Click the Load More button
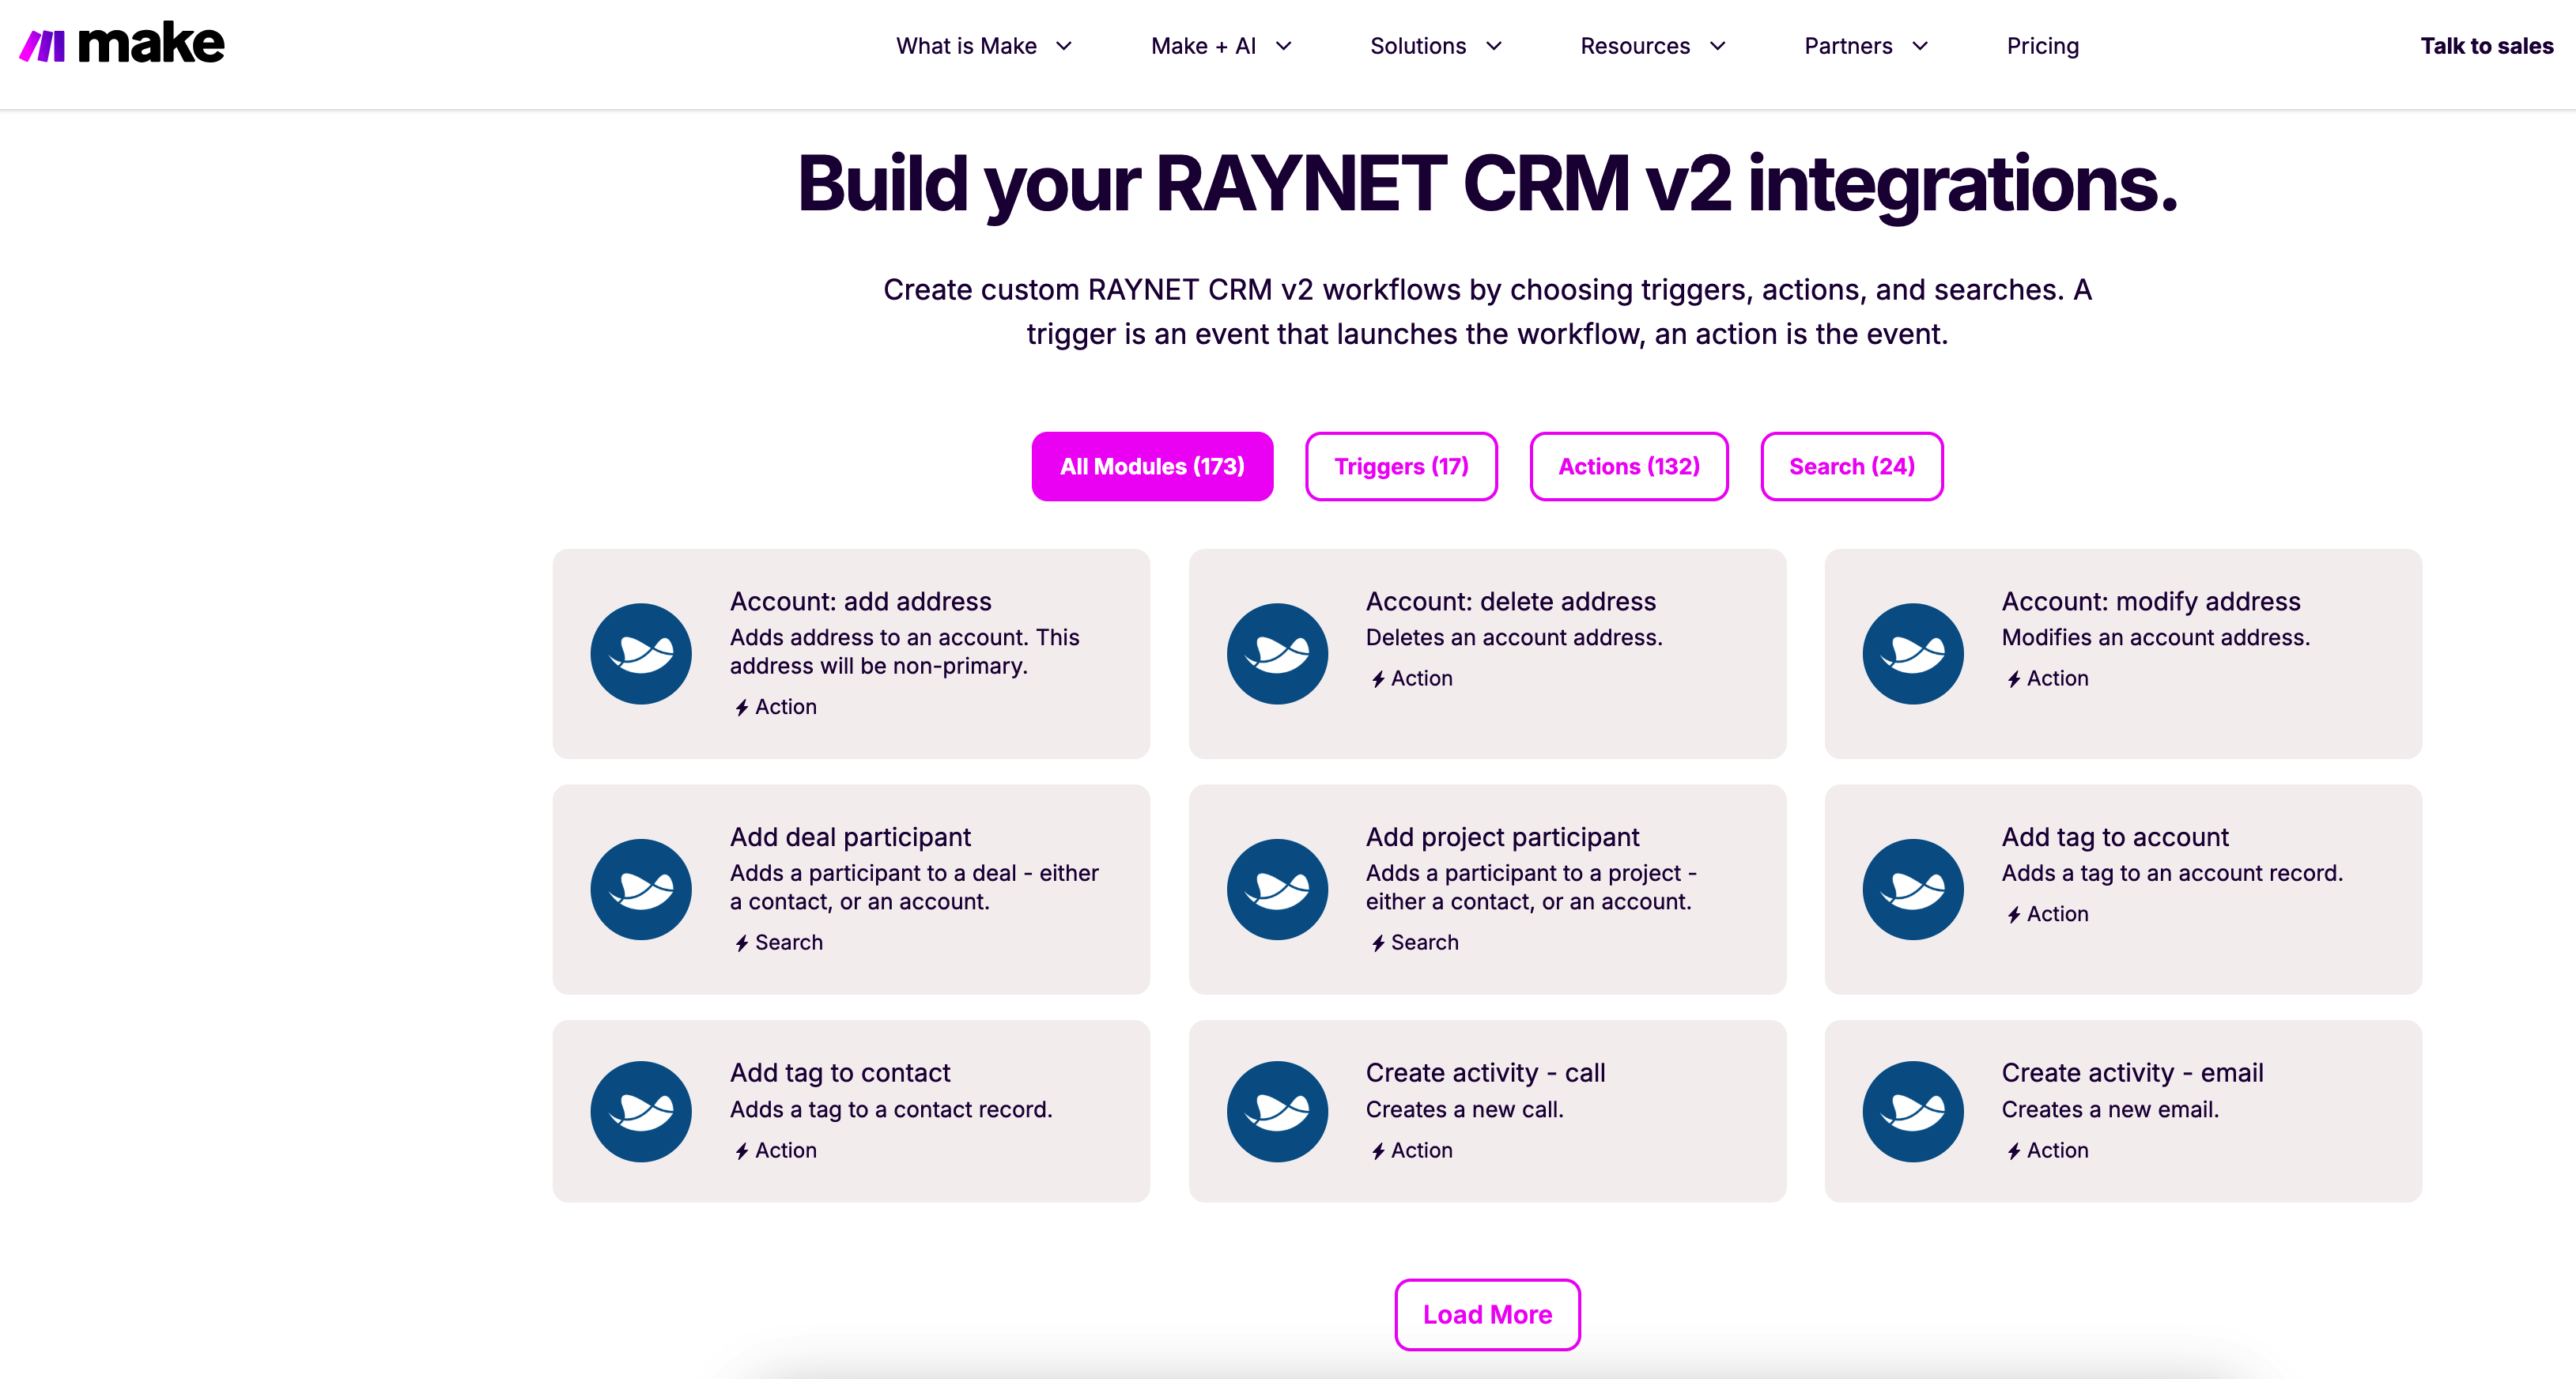This screenshot has width=2576, height=1379. coord(1487,1314)
